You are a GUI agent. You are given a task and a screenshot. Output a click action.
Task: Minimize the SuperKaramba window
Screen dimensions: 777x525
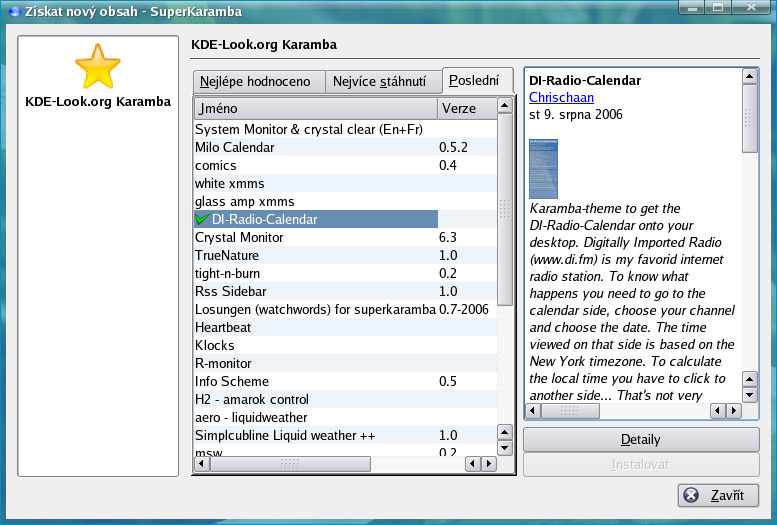692,7
